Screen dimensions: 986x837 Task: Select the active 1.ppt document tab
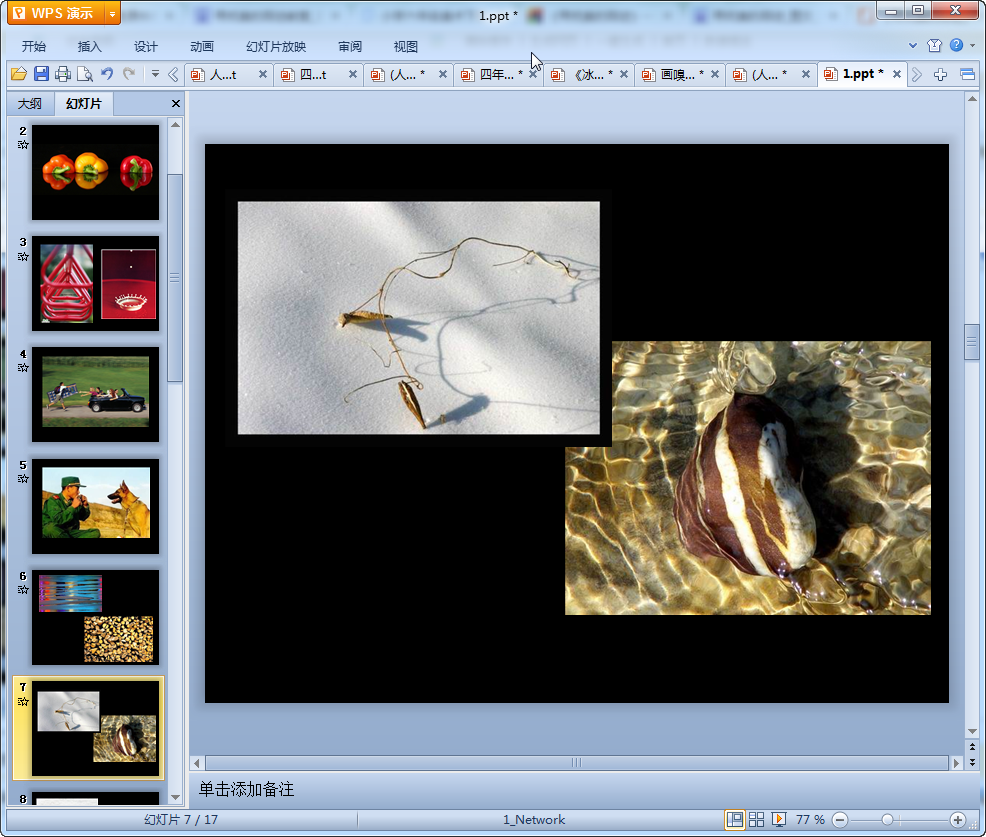[x=863, y=74]
